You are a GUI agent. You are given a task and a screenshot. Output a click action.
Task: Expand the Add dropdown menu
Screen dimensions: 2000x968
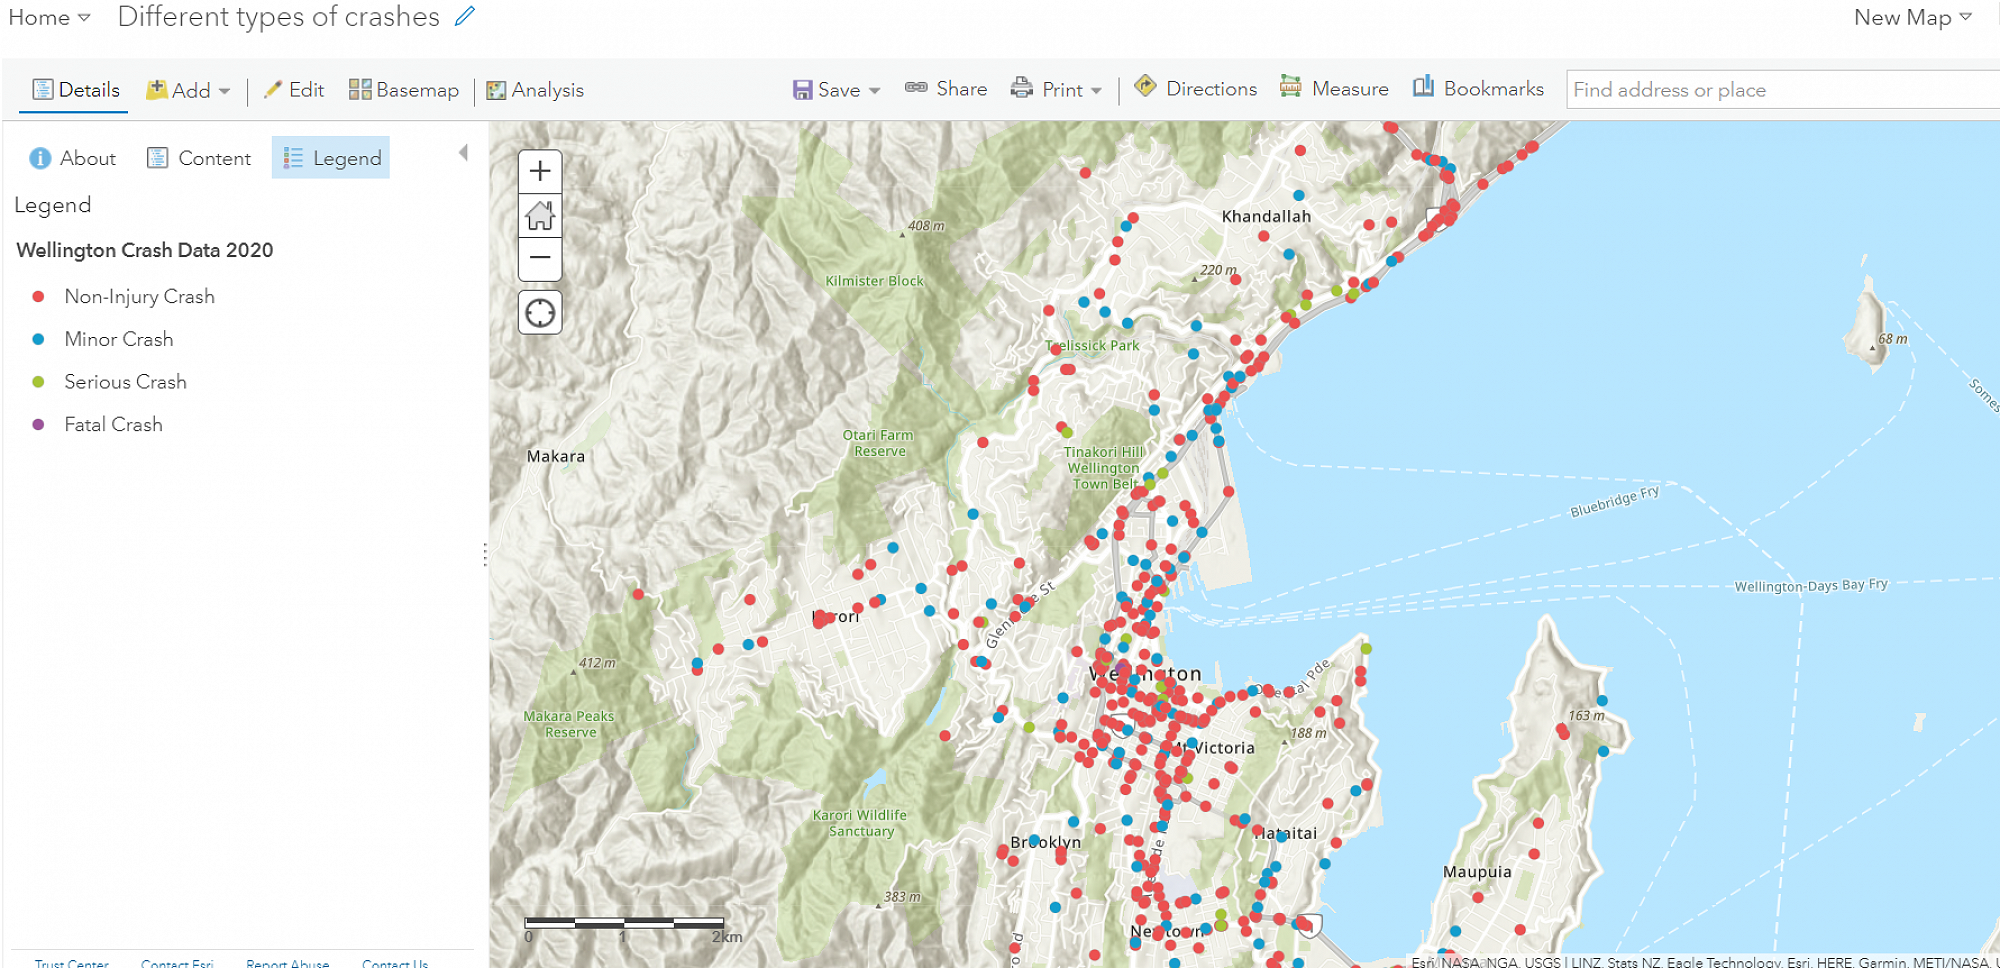tap(188, 90)
